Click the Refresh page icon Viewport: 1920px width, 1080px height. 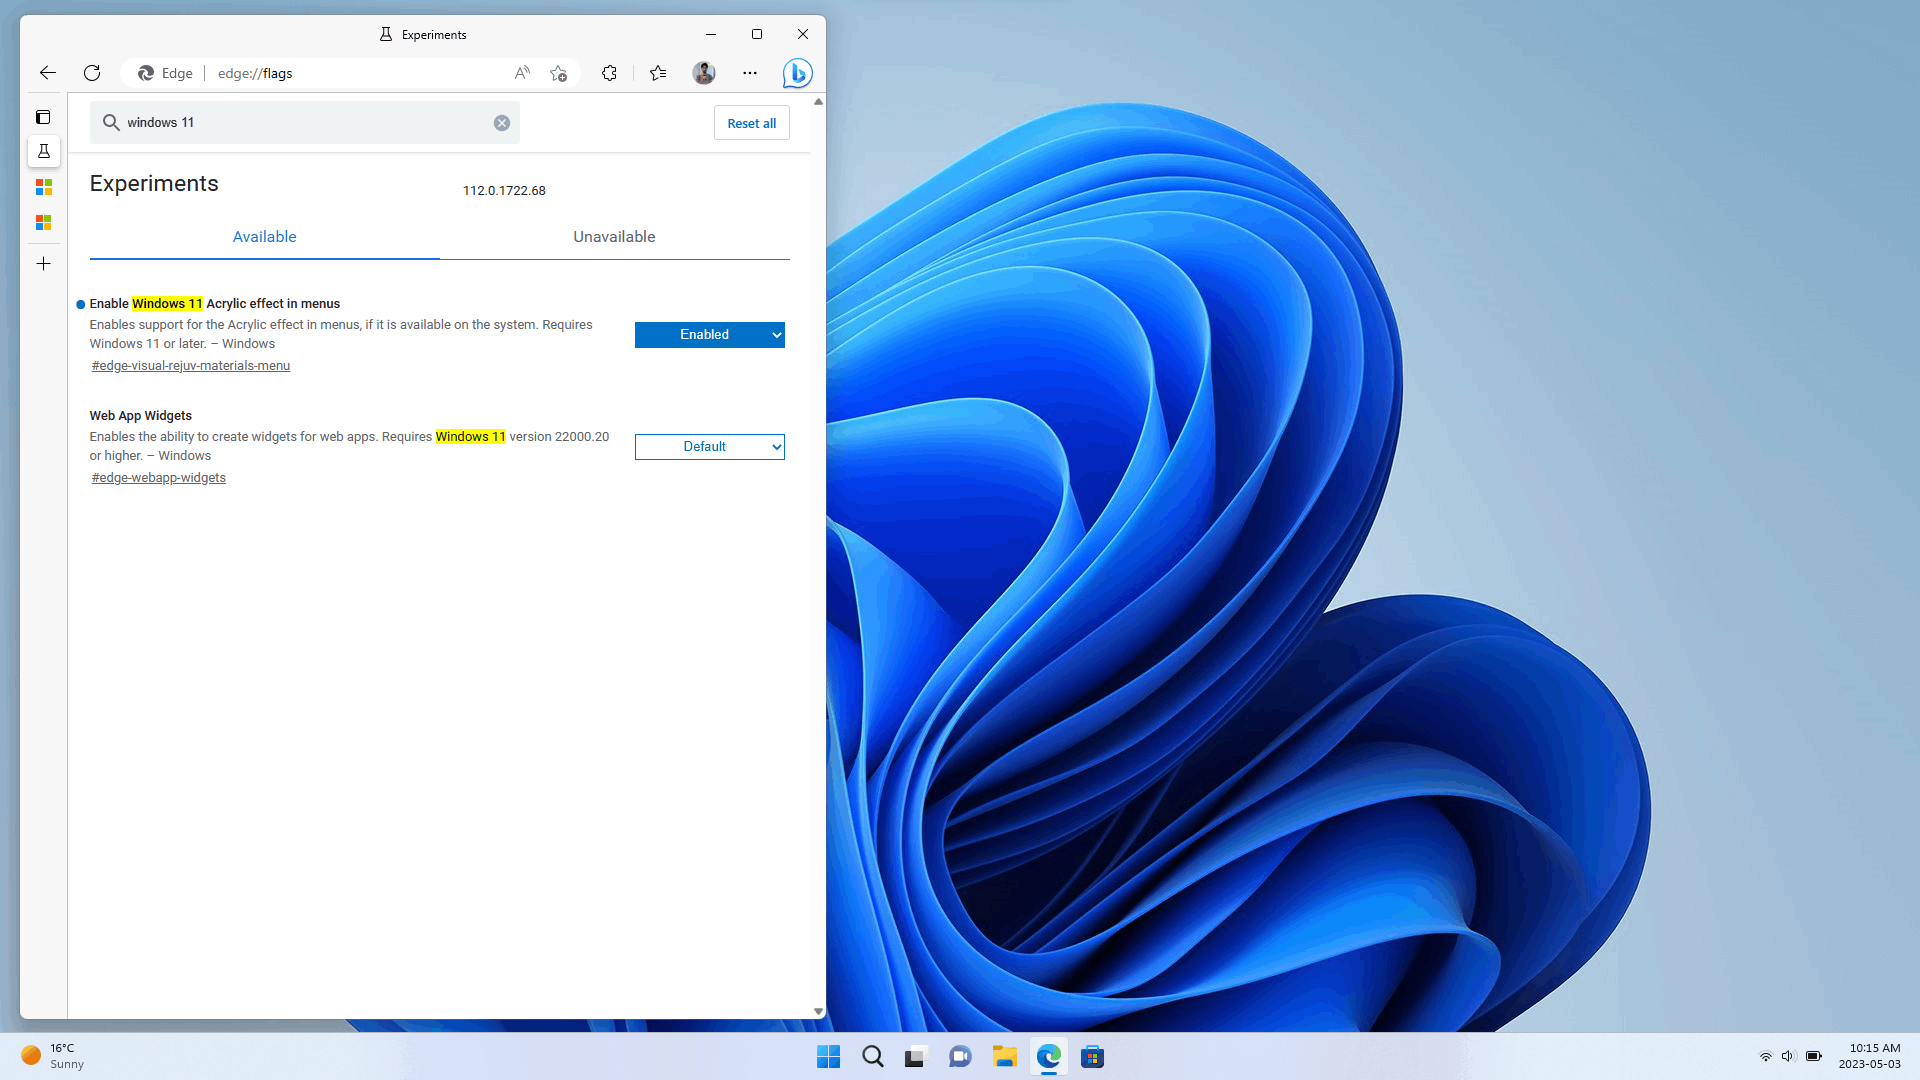tap(92, 73)
